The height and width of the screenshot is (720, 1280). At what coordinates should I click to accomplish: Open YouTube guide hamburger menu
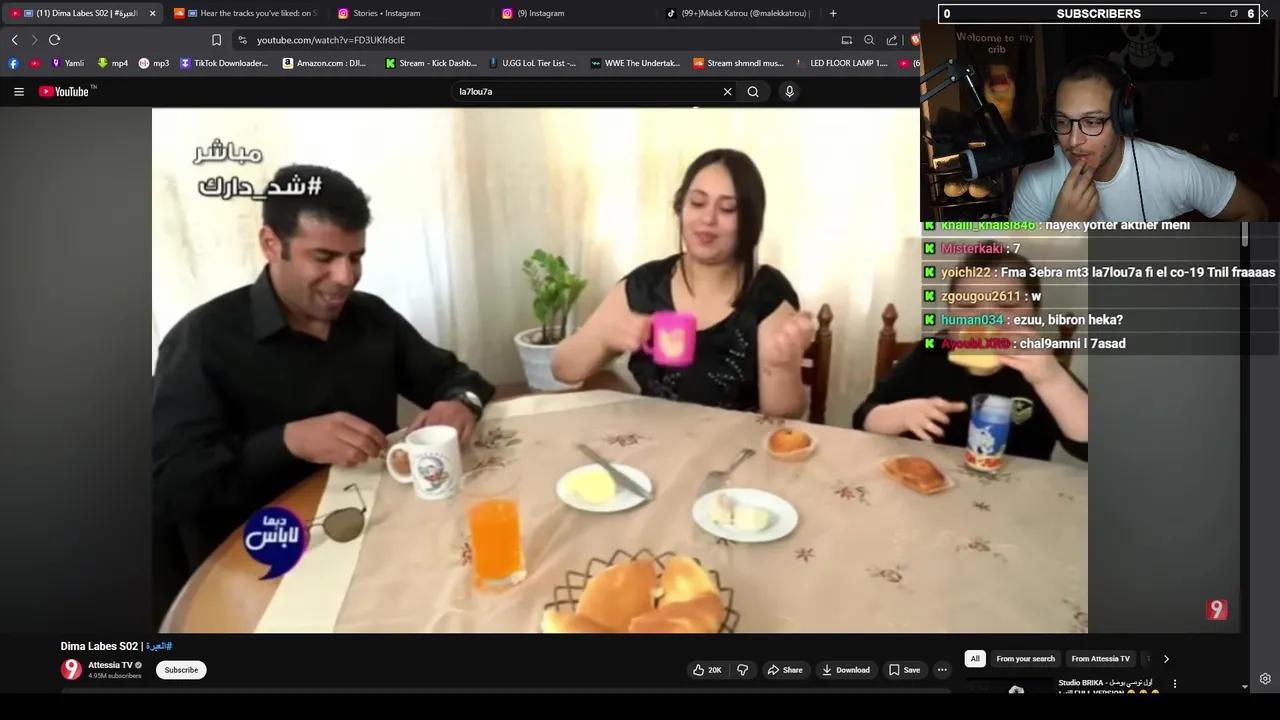point(19,91)
